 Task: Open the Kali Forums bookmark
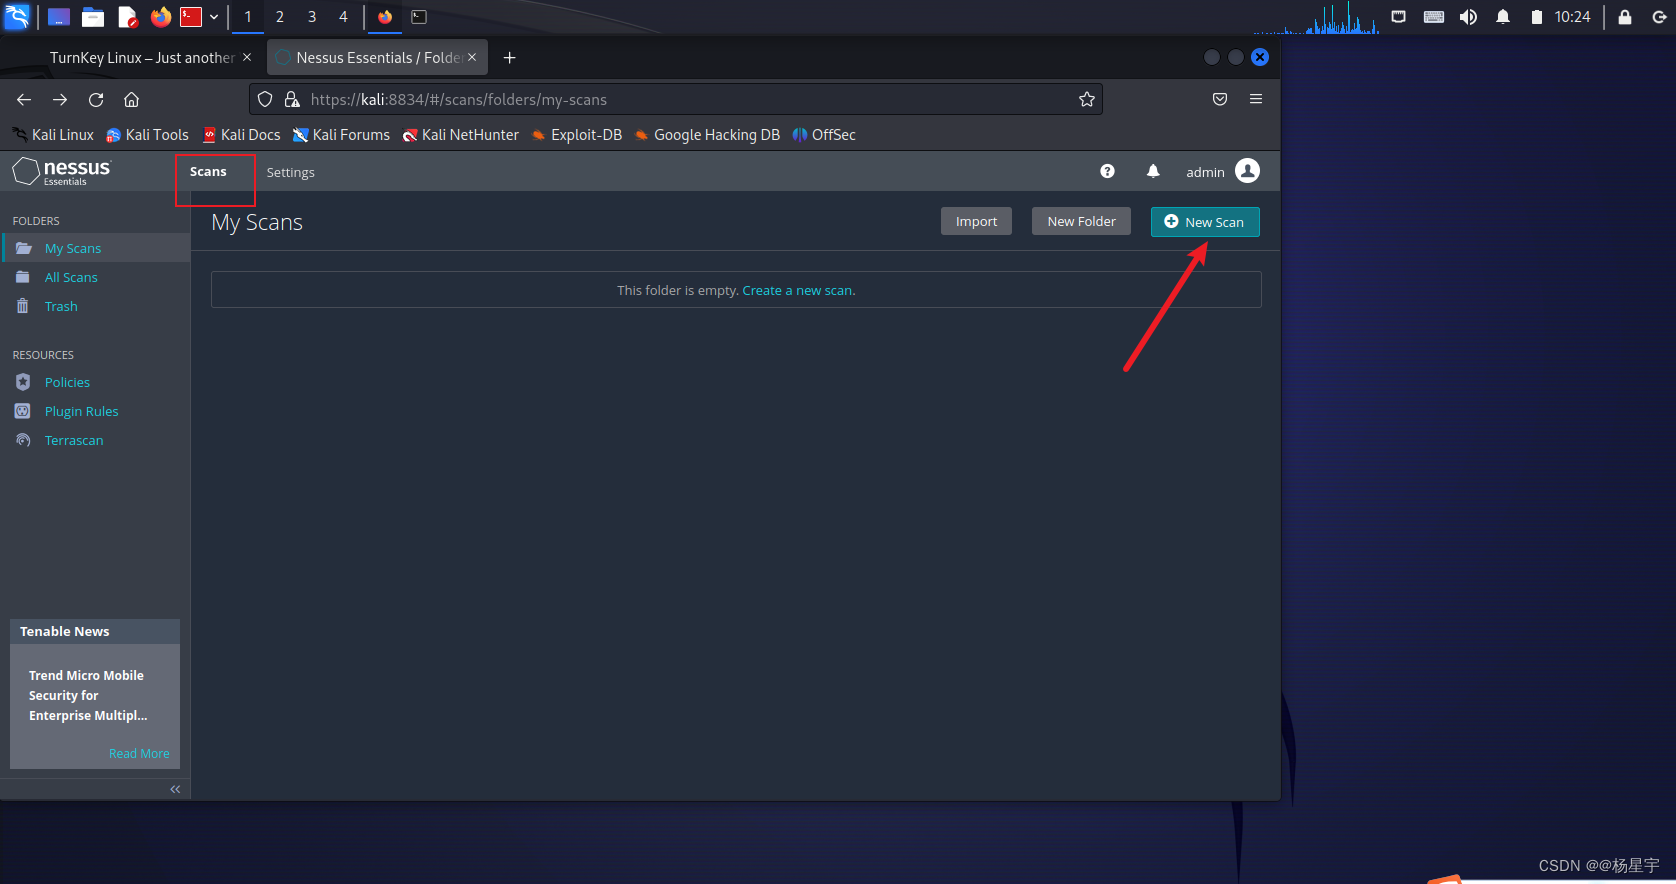click(x=341, y=135)
